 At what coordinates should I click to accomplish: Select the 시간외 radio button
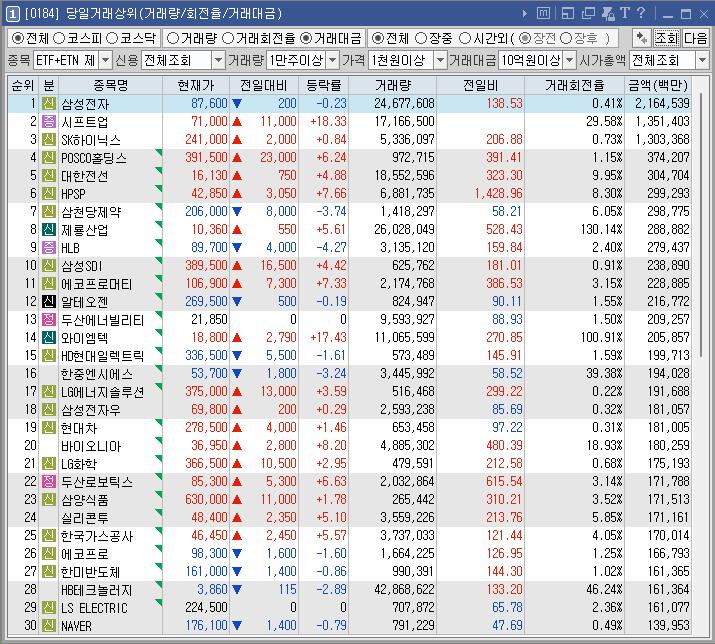click(465, 38)
